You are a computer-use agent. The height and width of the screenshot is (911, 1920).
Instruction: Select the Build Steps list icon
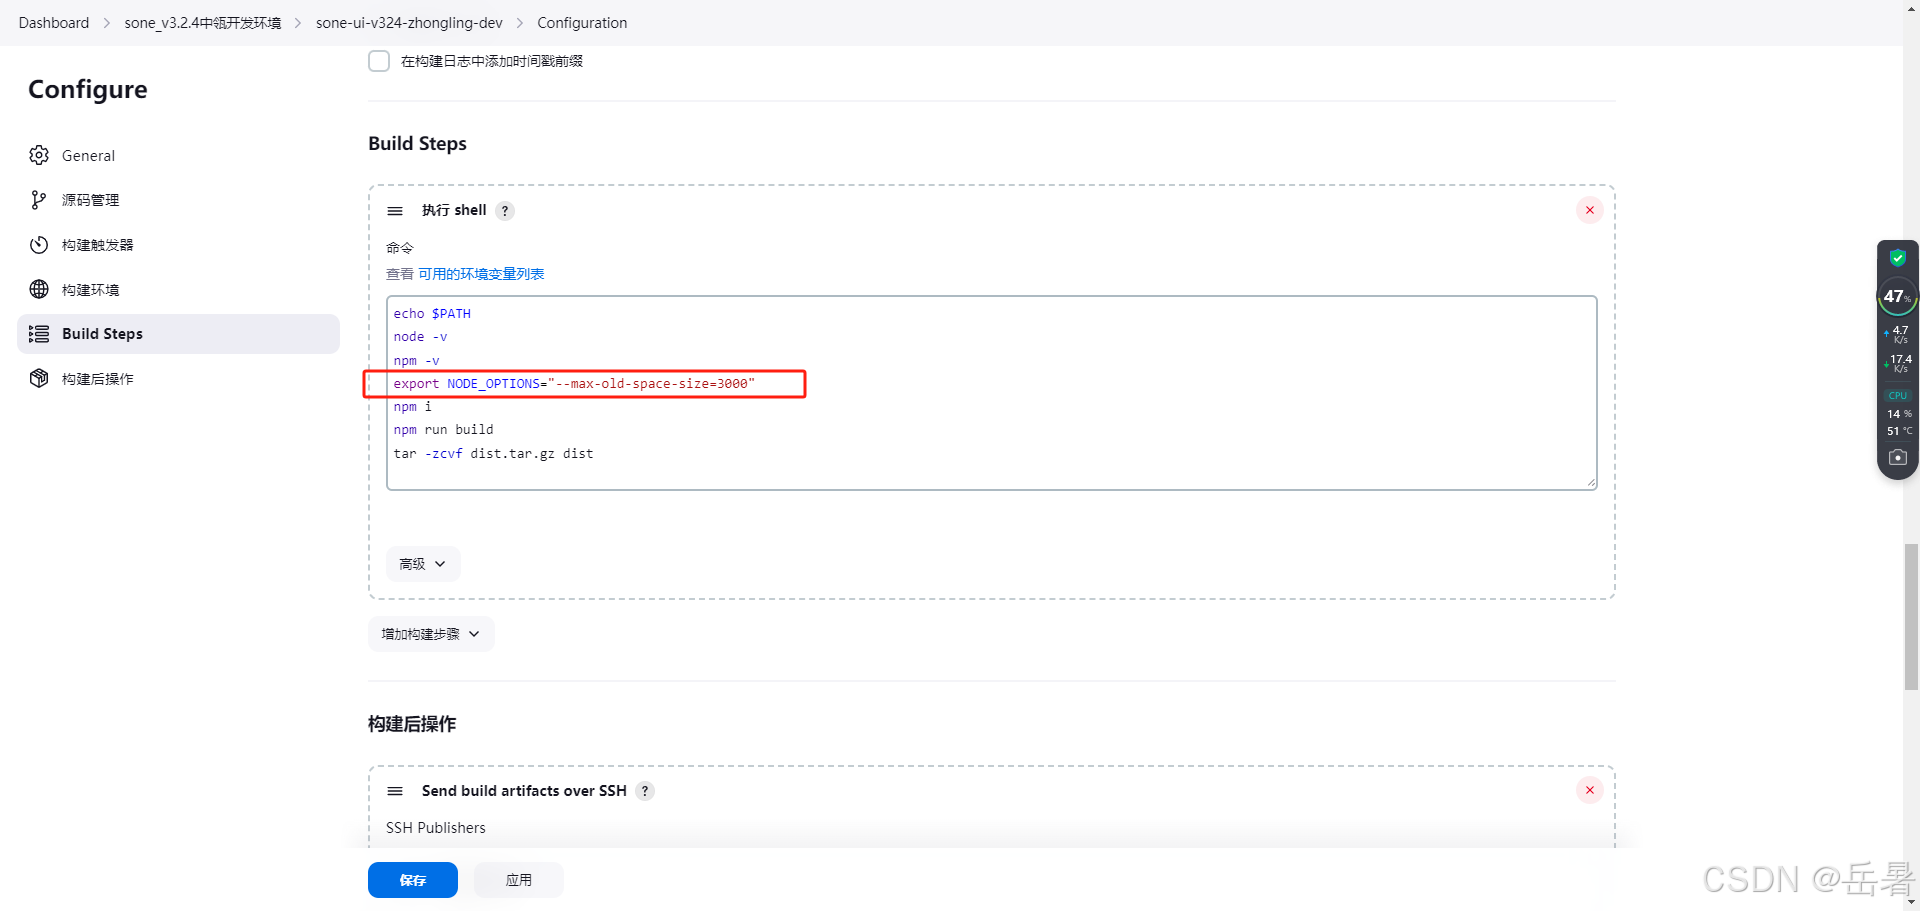point(39,333)
